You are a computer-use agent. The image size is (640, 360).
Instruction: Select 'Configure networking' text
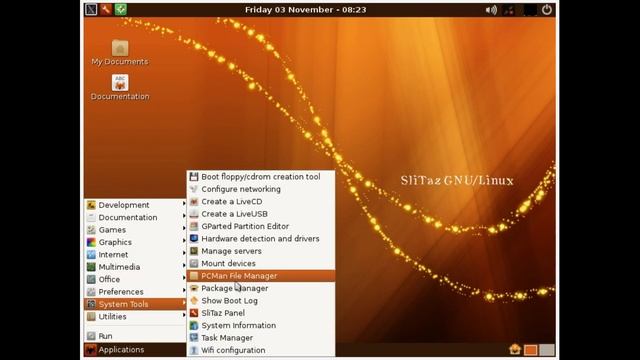click(x=241, y=189)
